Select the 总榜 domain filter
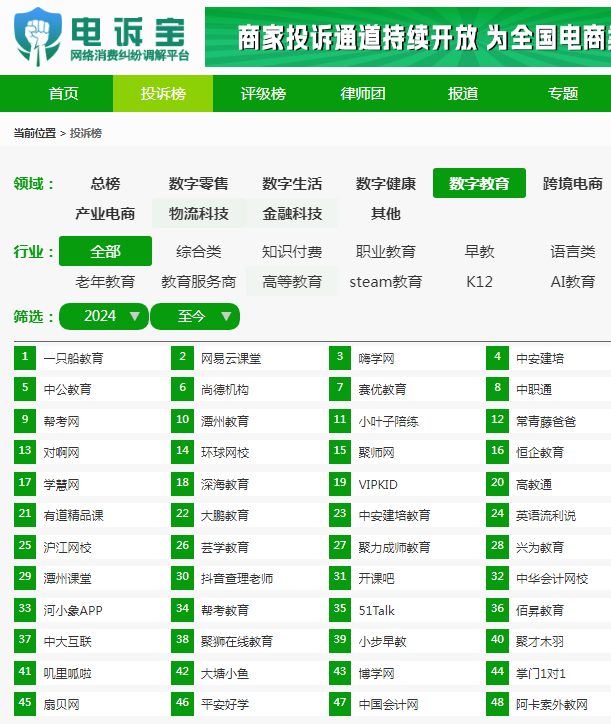 [x=105, y=183]
